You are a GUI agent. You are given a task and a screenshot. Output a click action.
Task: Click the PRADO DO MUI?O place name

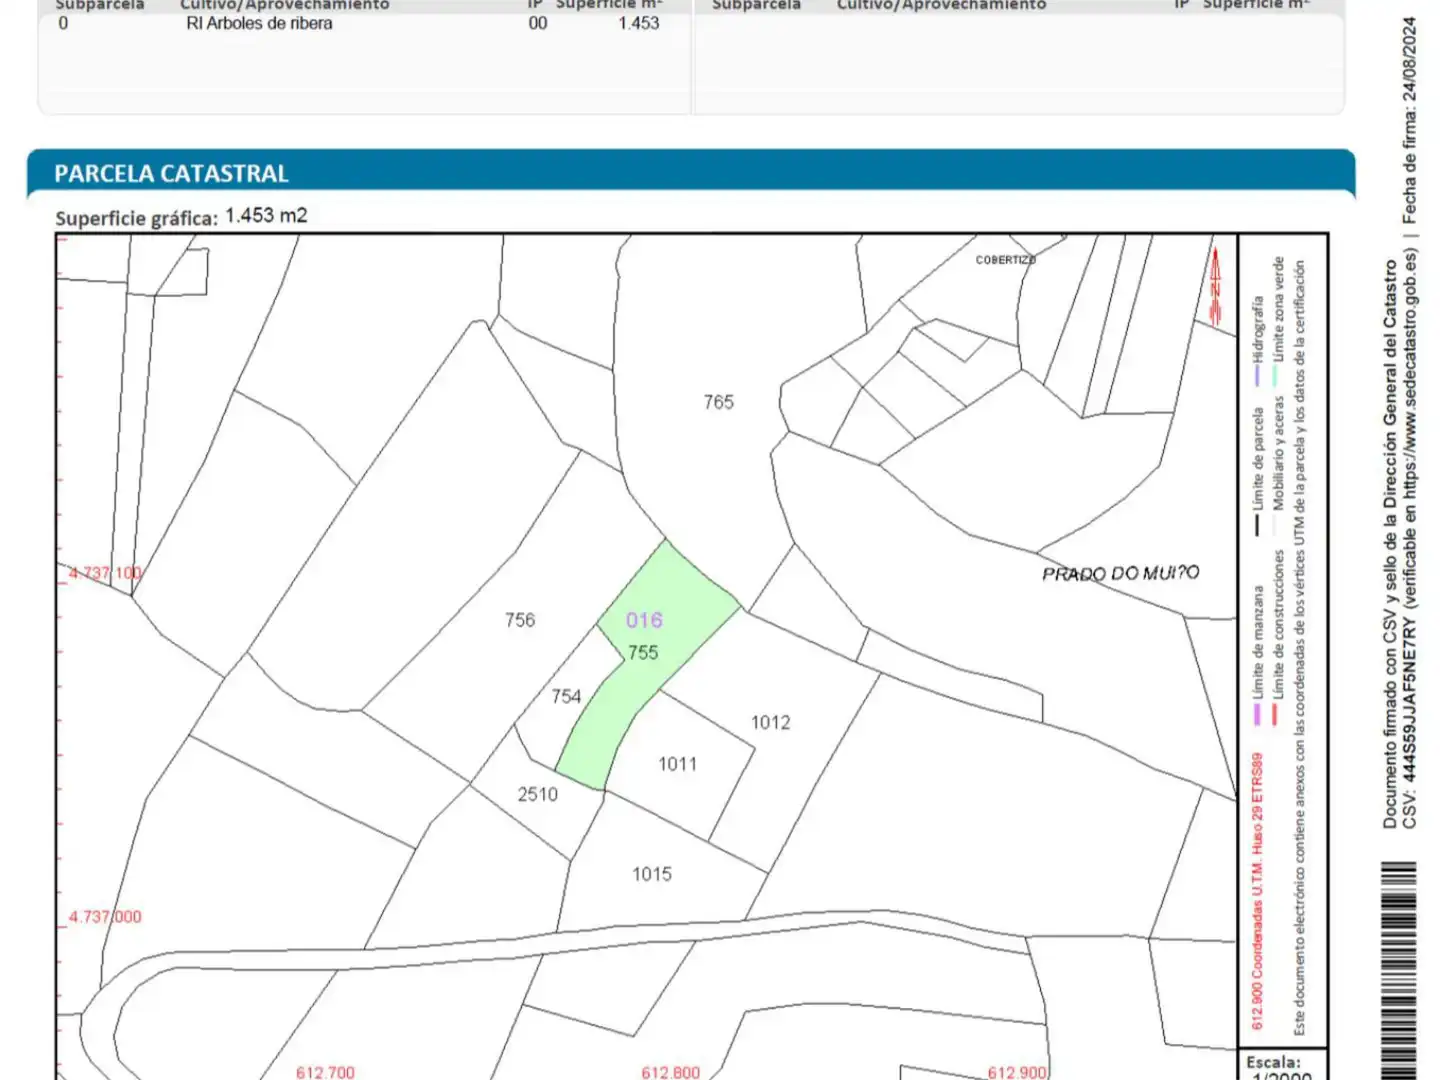click(x=1120, y=573)
